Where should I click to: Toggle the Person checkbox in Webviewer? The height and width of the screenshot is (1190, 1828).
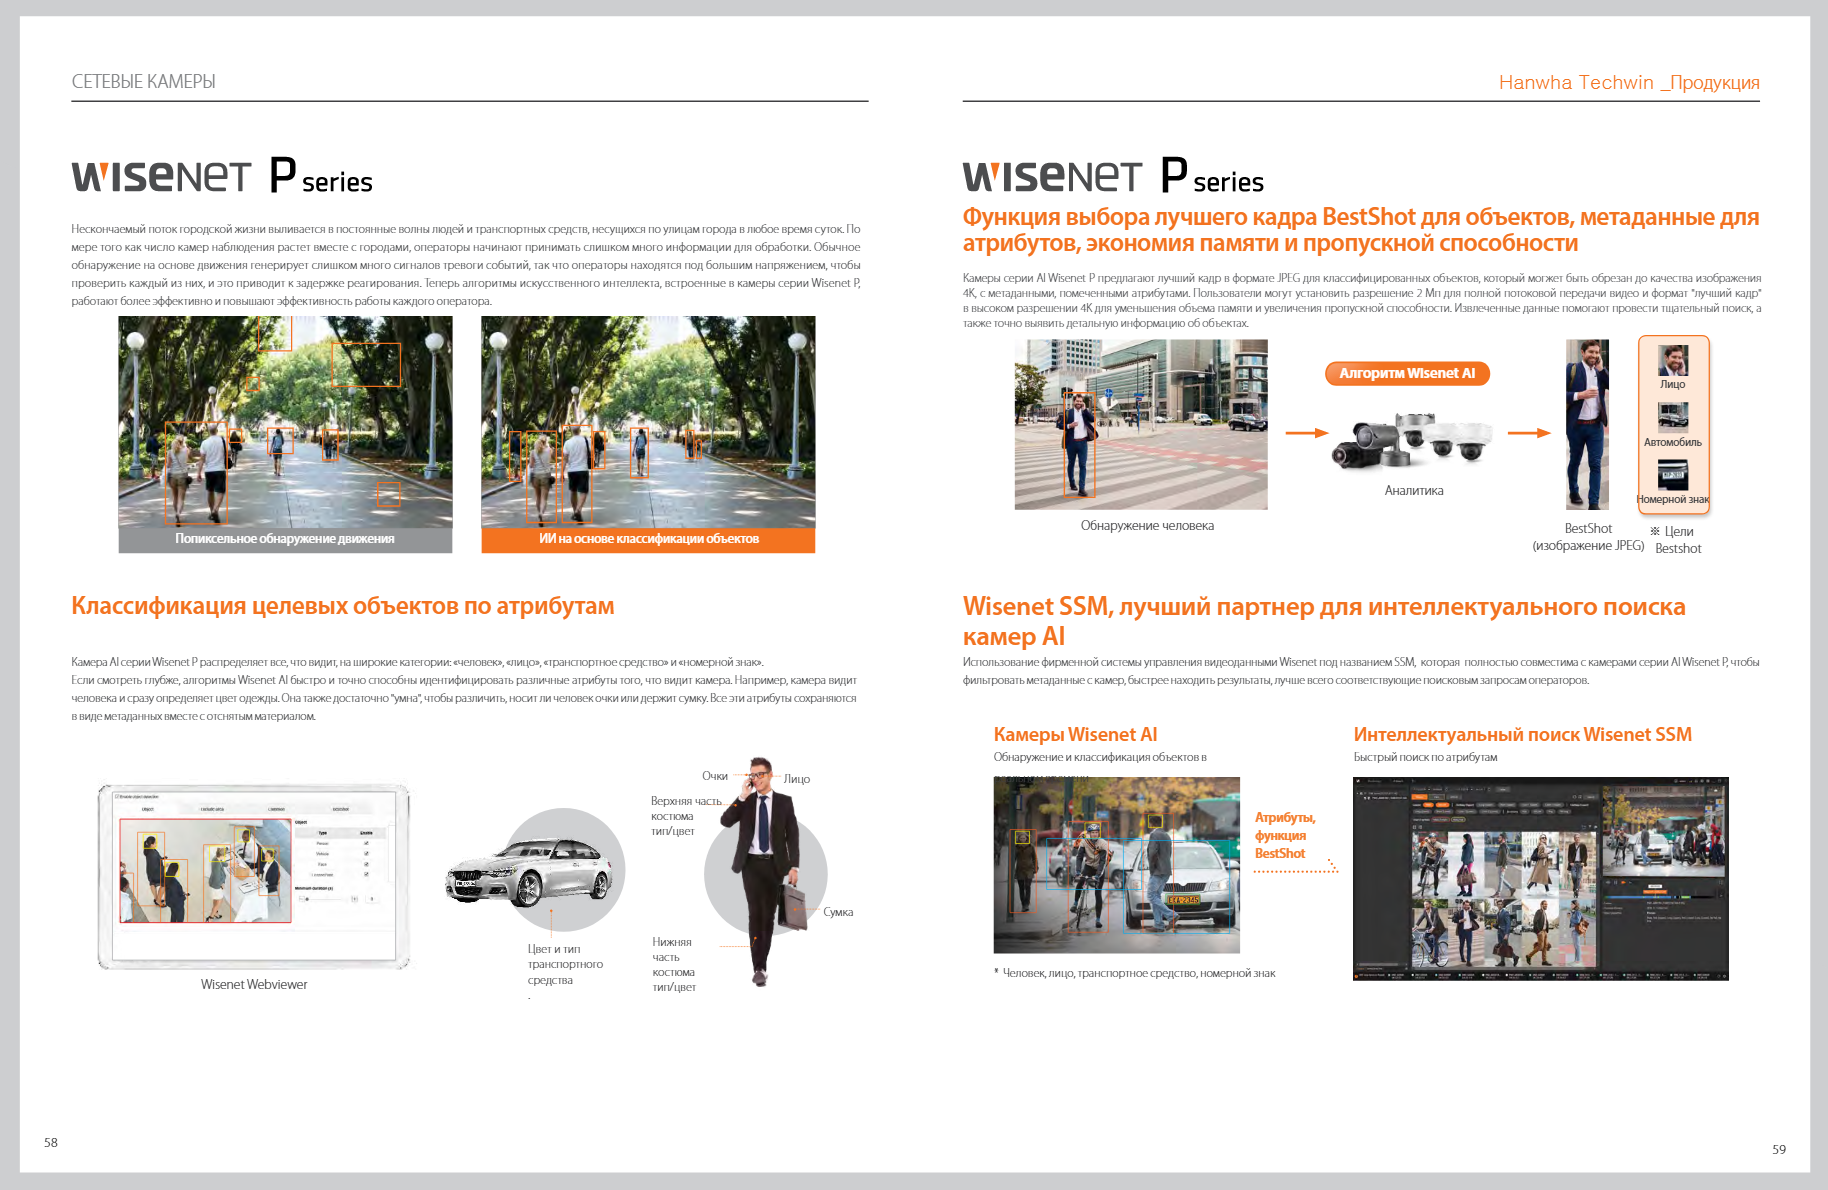366,843
